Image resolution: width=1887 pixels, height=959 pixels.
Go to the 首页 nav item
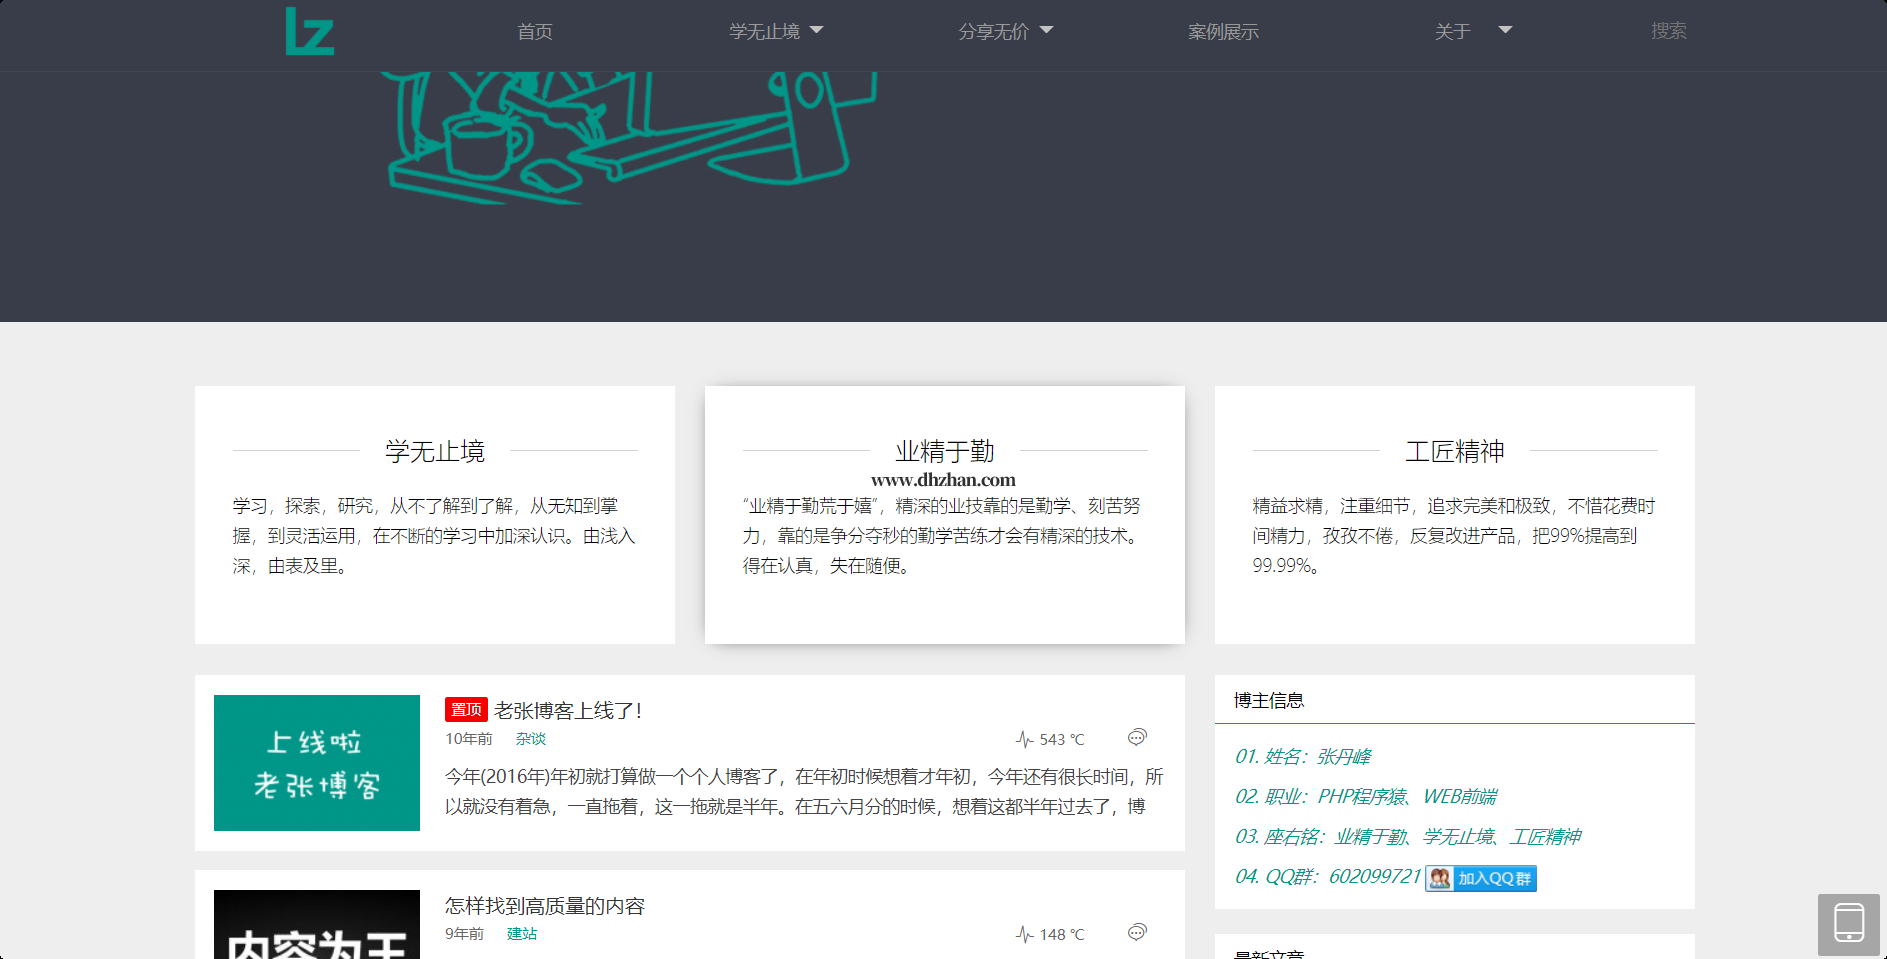click(x=535, y=32)
